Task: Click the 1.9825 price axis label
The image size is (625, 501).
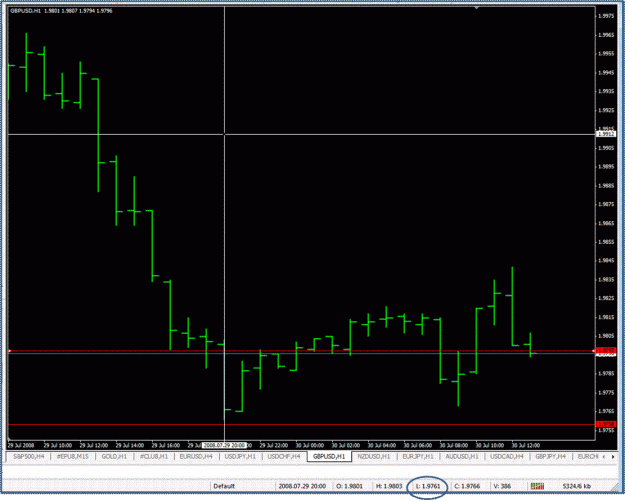Action: pyautogui.click(x=606, y=298)
